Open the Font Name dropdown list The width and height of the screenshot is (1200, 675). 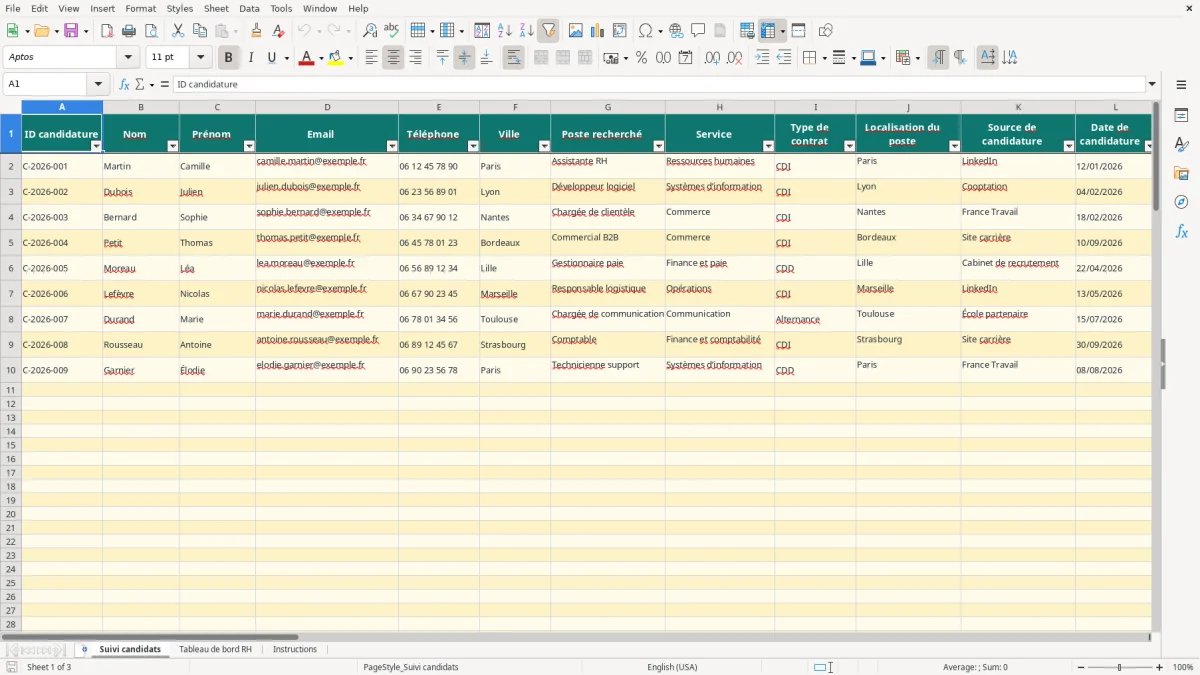coord(128,58)
